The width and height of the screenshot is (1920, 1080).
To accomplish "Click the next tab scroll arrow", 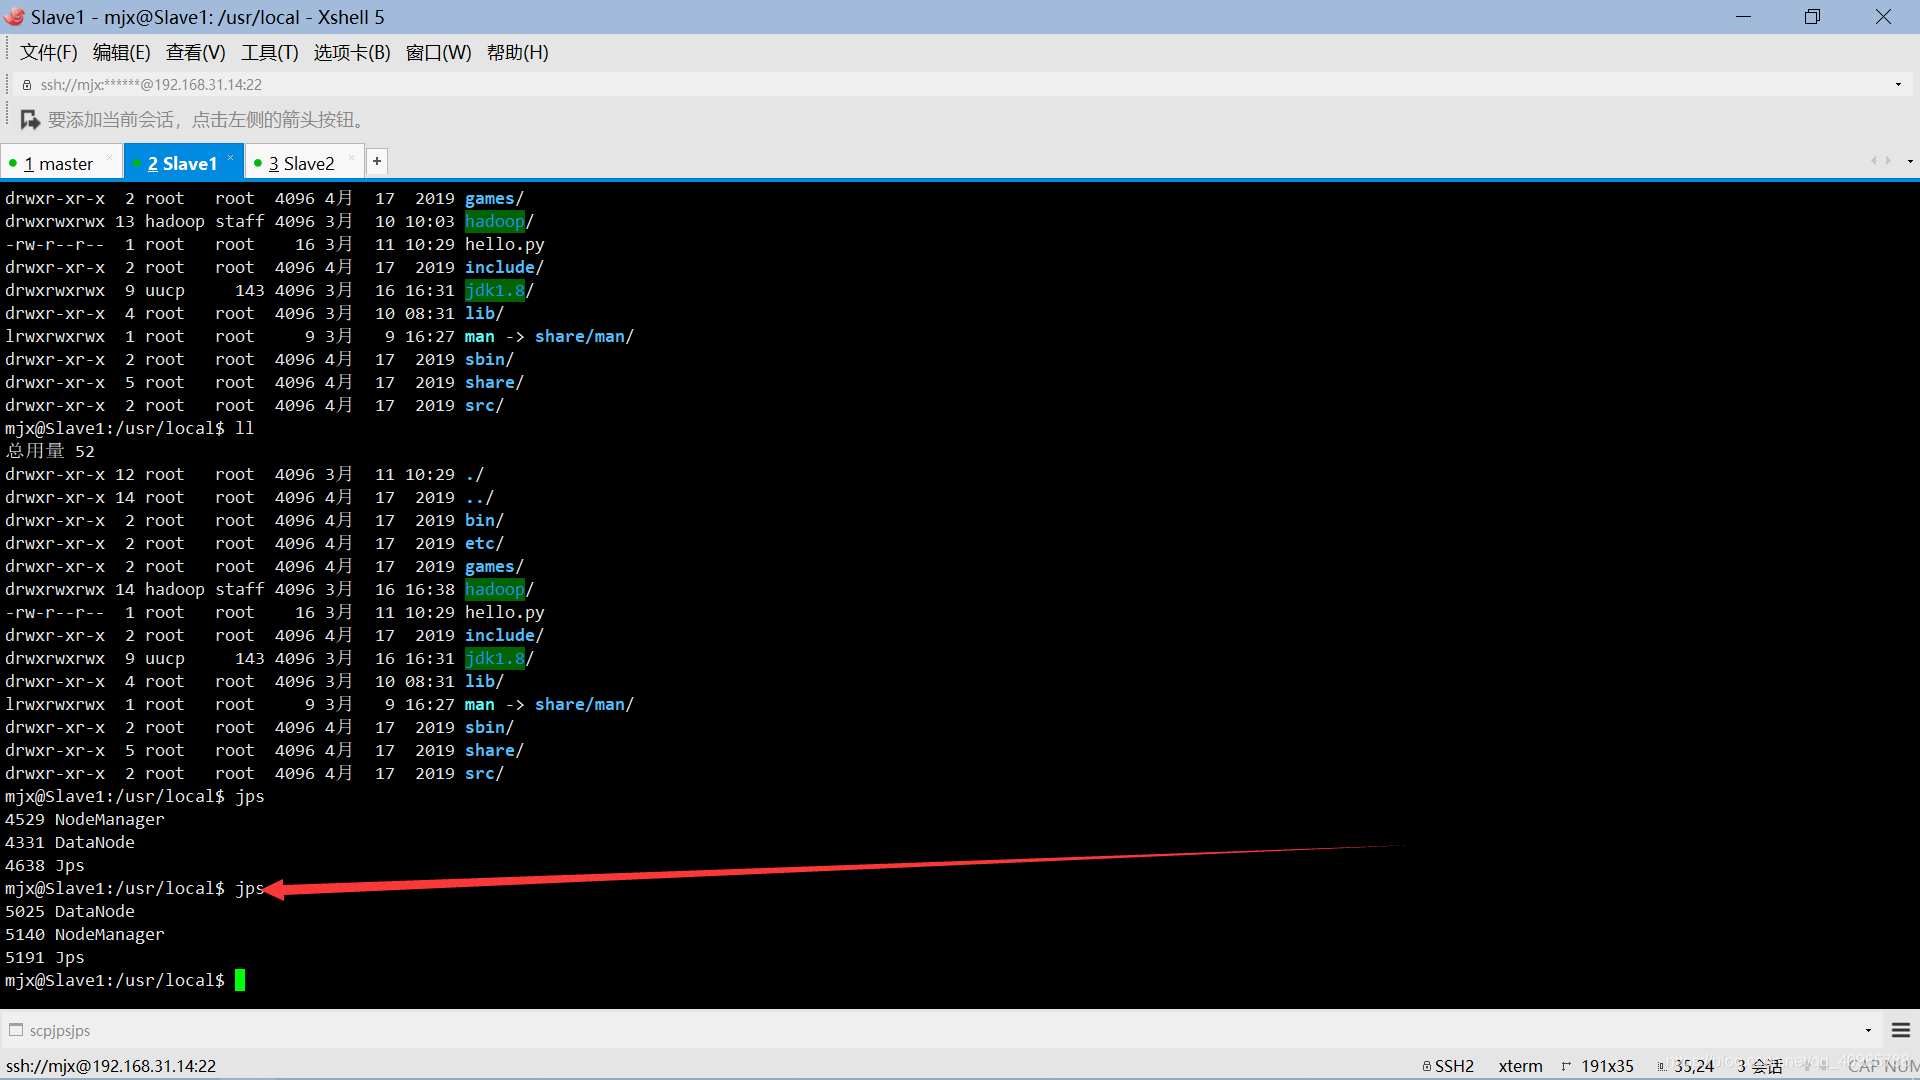I will click(x=1888, y=161).
